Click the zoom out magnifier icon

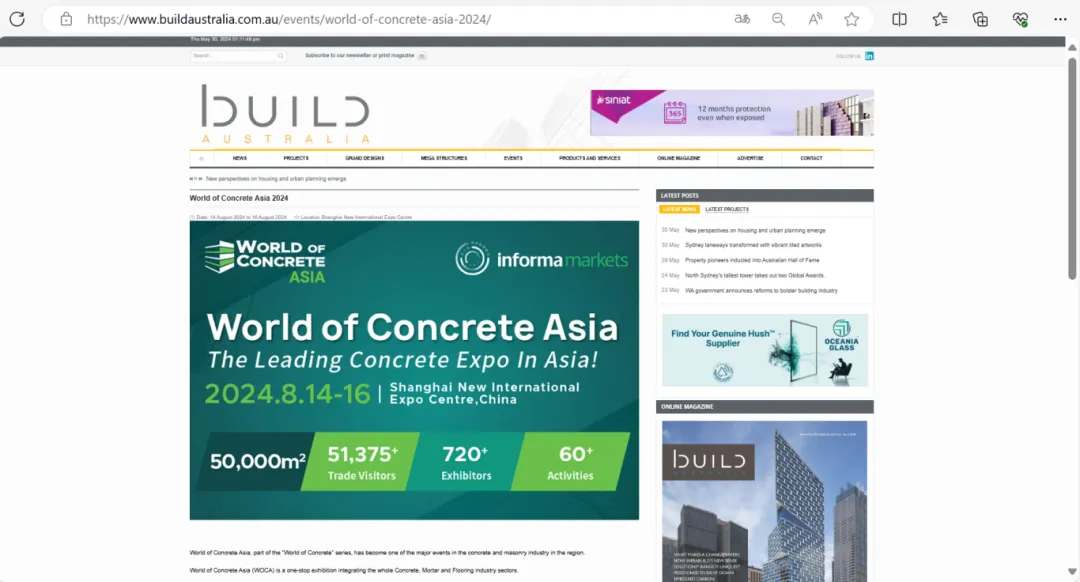[x=778, y=19]
